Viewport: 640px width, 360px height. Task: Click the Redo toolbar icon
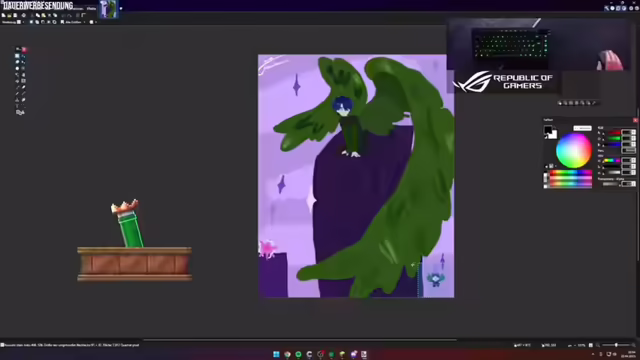(x=69, y=15)
